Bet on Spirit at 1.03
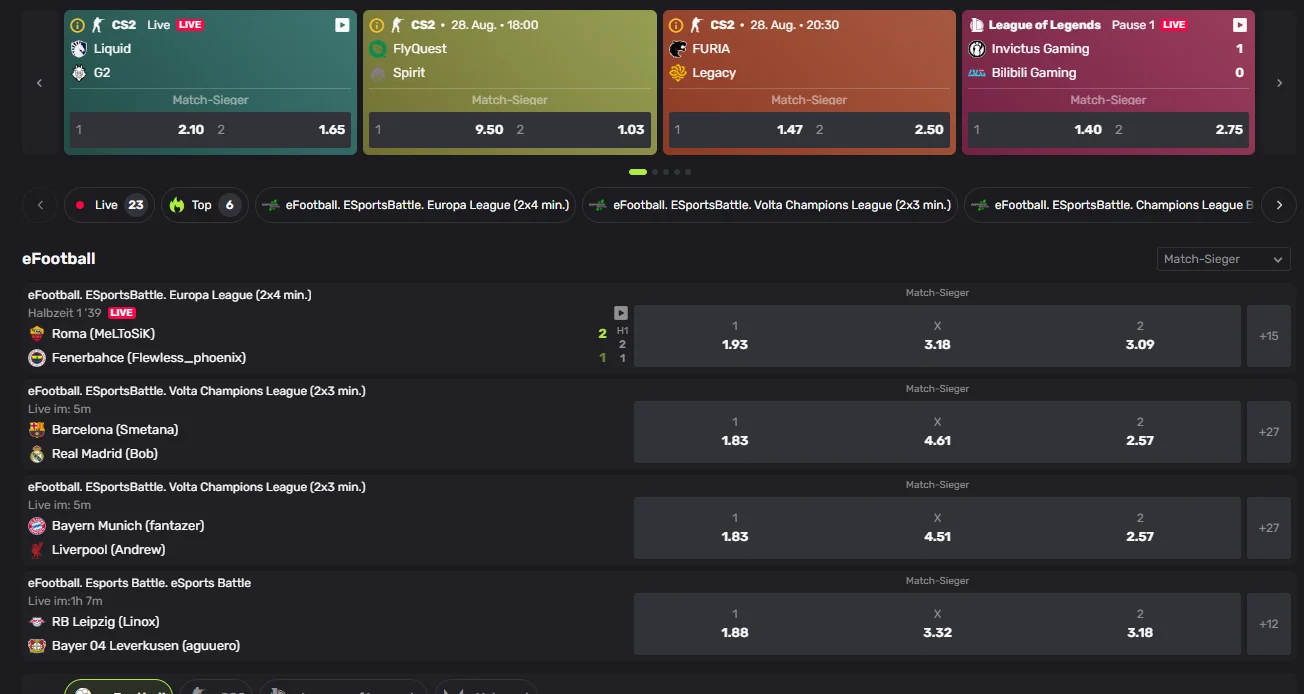Image resolution: width=1304 pixels, height=694 pixels. [580, 130]
